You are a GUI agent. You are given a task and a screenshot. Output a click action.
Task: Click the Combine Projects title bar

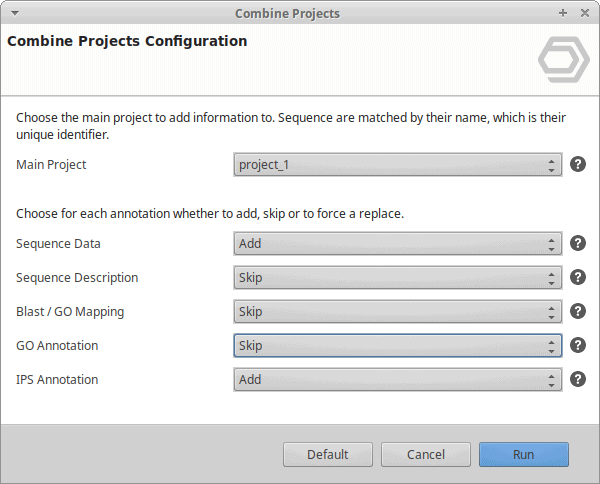[x=287, y=13]
